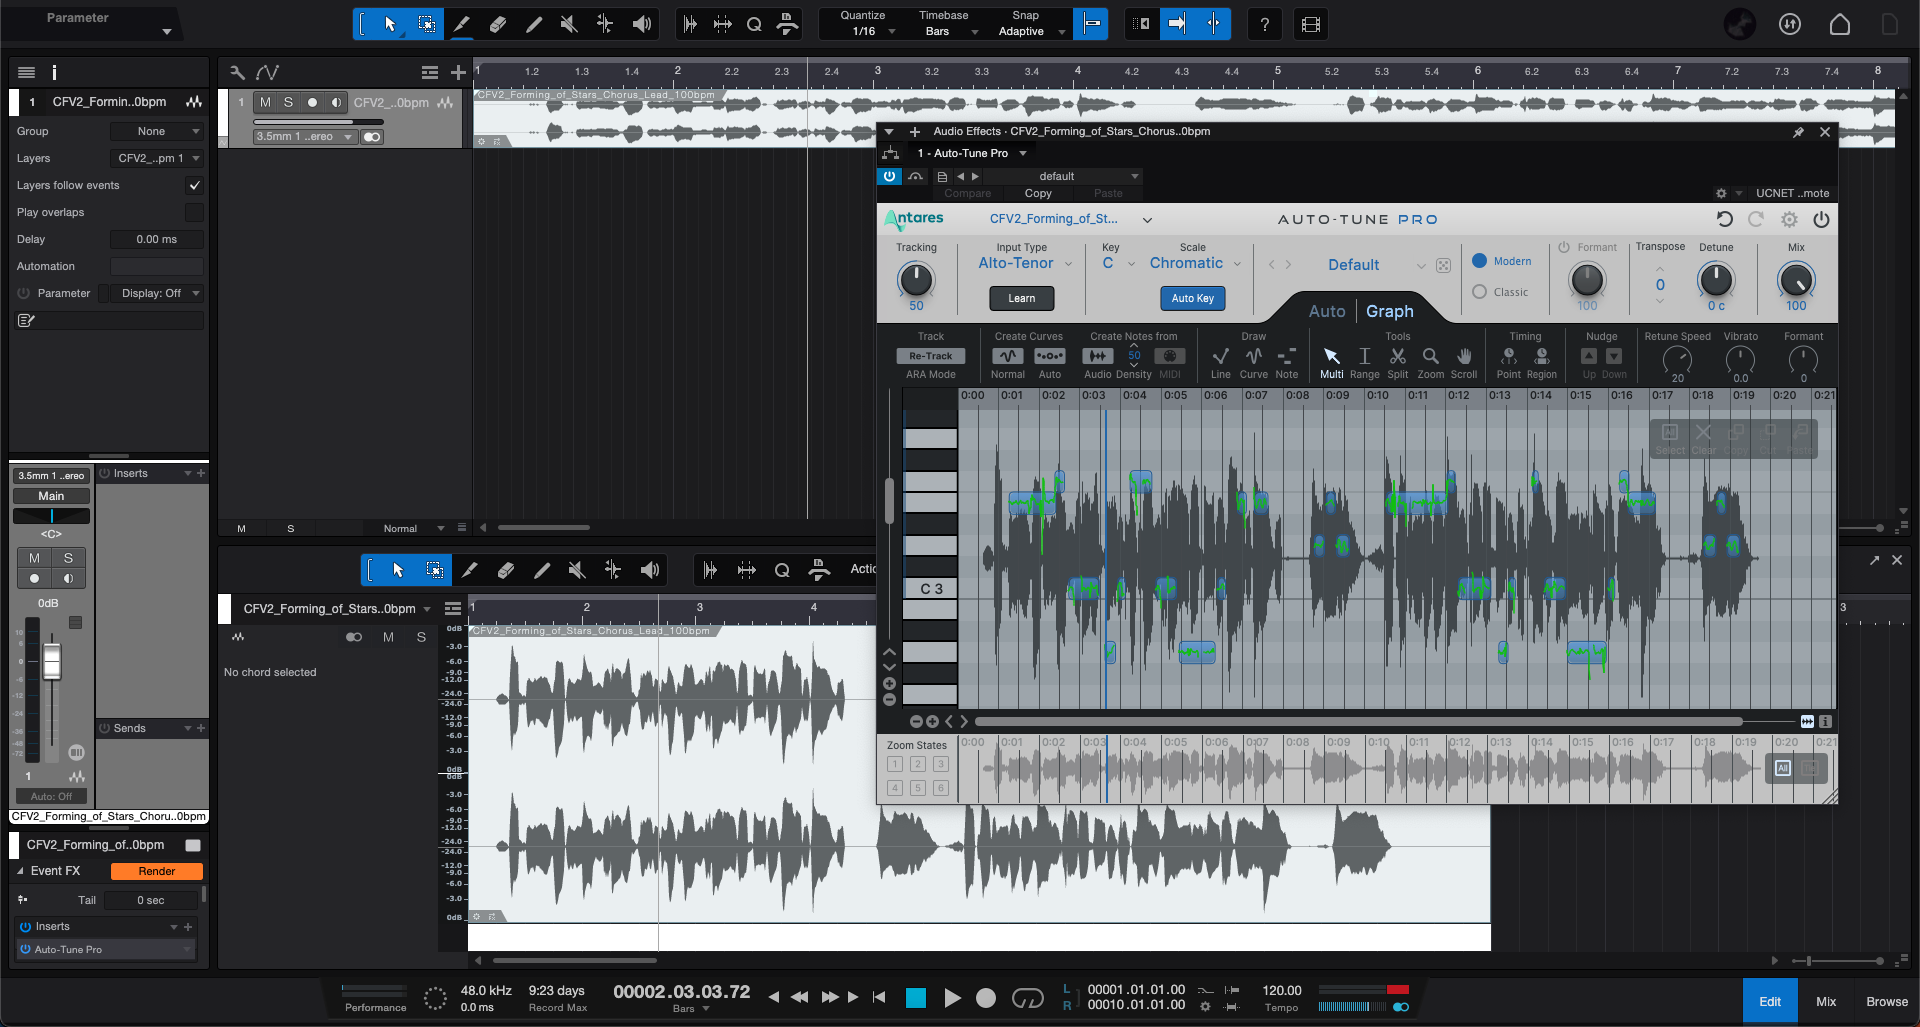Select Split scissors tool in Auto-Tune
This screenshot has width=1920, height=1027.
pyautogui.click(x=1398, y=357)
